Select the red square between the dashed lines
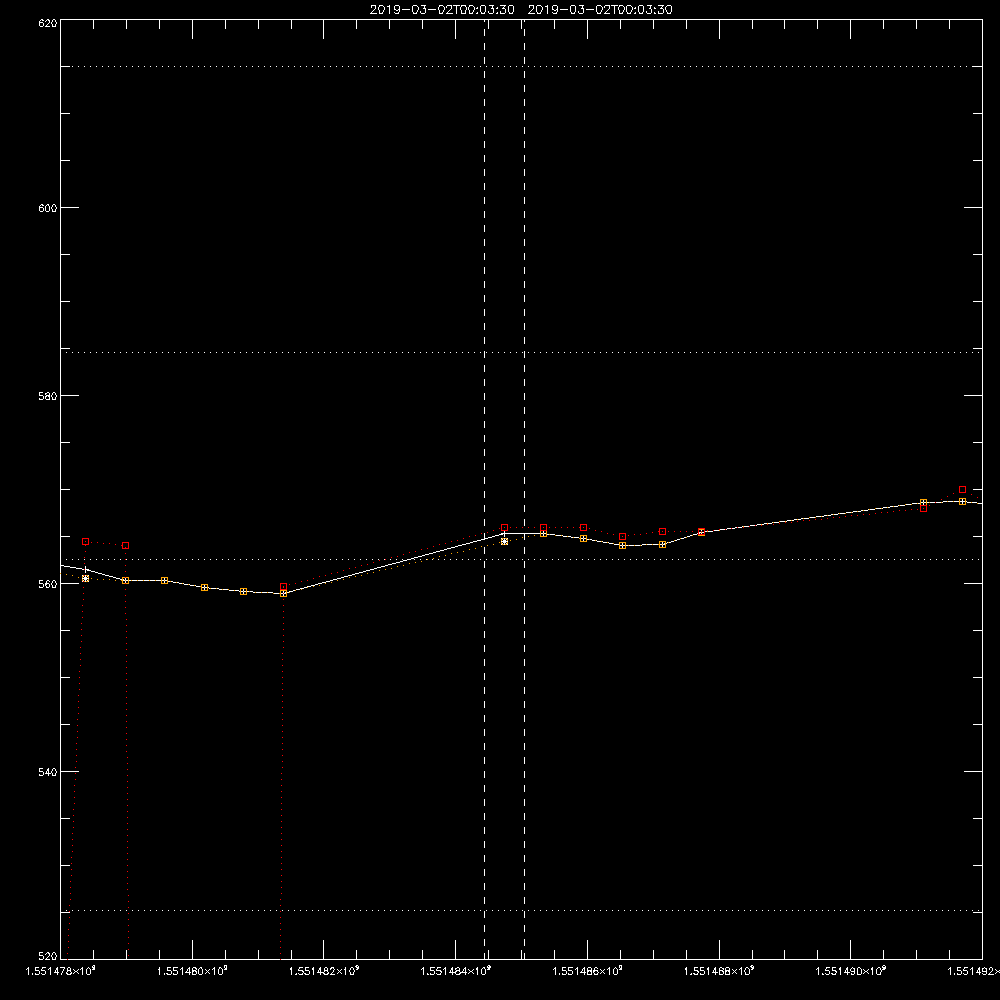The width and height of the screenshot is (1000, 1000). [x=504, y=528]
